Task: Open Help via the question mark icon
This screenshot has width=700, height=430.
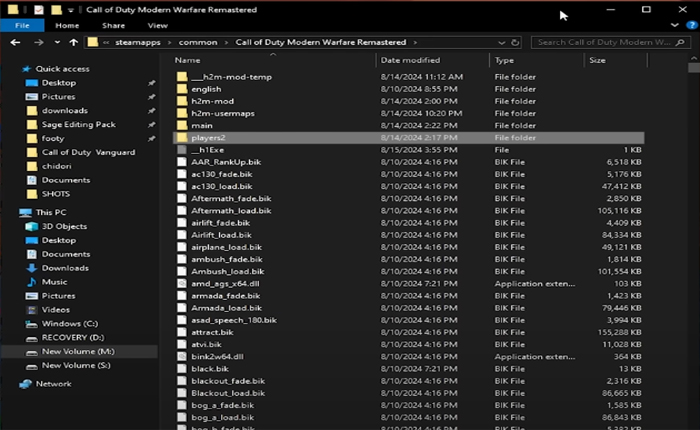Action: [692, 25]
